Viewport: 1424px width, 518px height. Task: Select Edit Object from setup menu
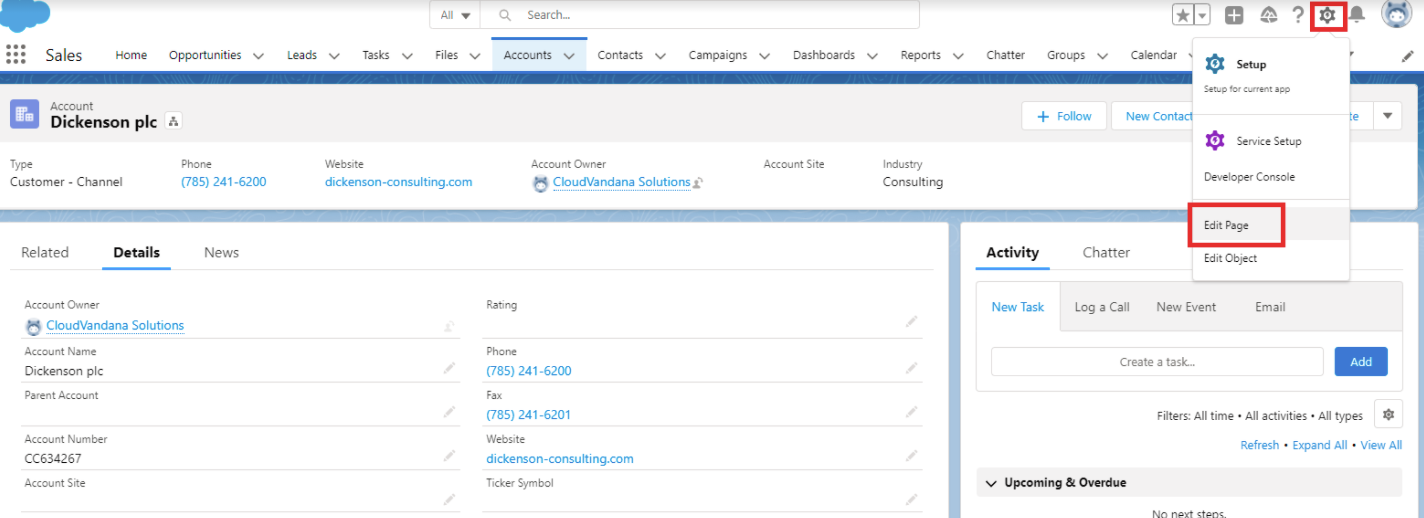[x=1271, y=258]
